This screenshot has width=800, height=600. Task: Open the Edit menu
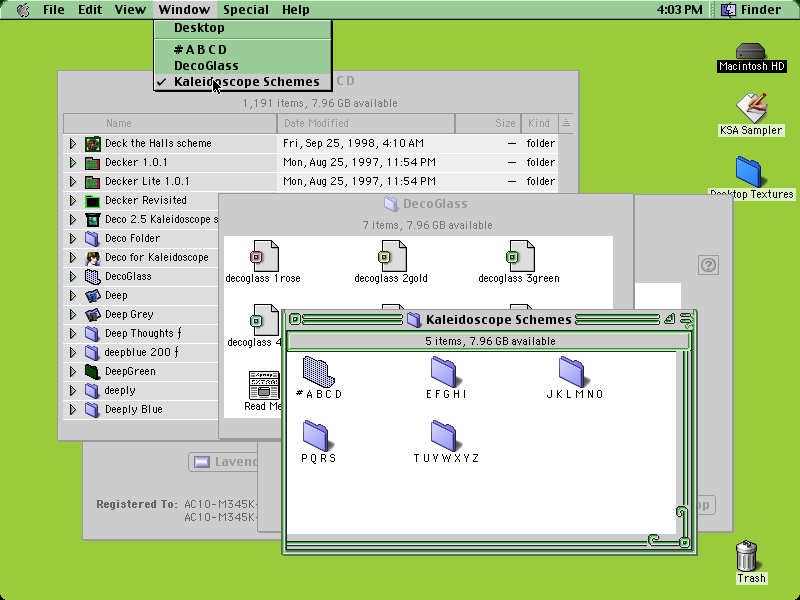pyautogui.click(x=90, y=10)
